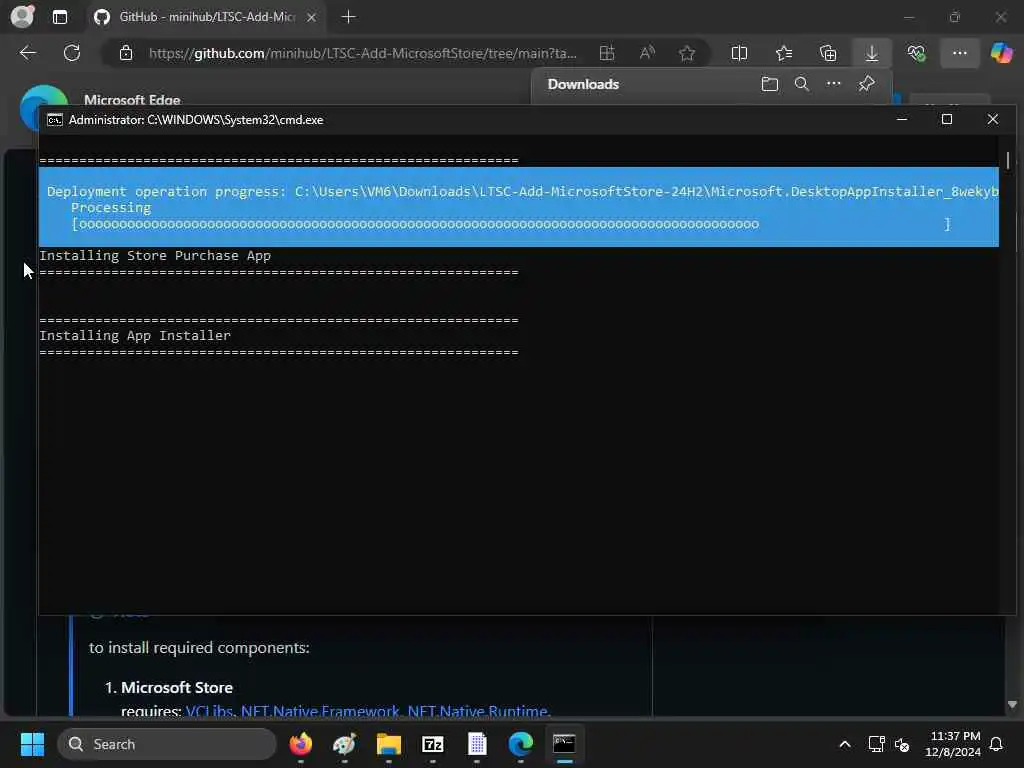Pin the Downloads panel
The image size is (1024, 768).
coord(867,84)
